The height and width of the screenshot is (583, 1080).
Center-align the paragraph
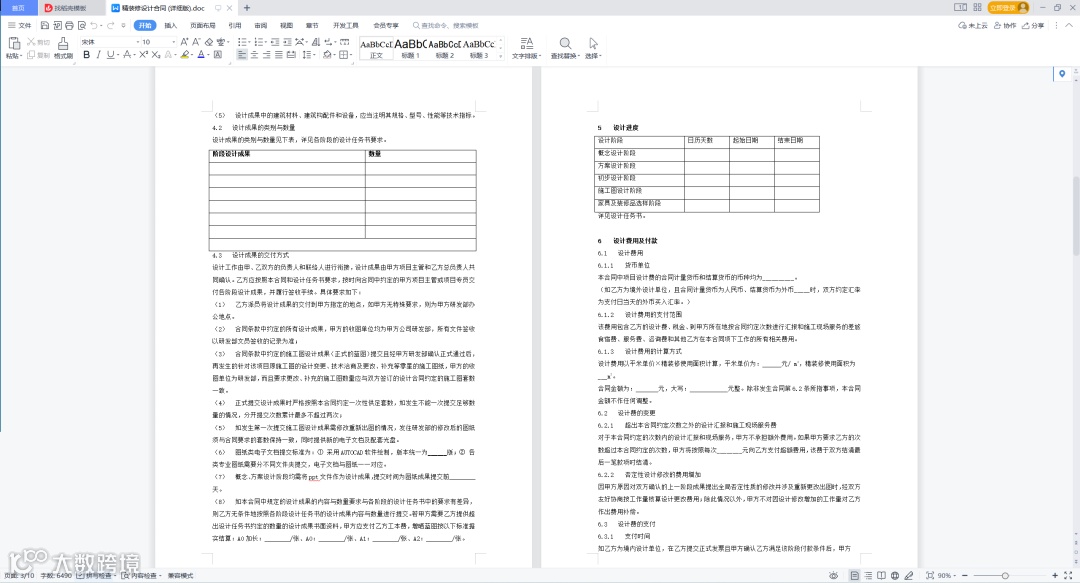[254, 54]
